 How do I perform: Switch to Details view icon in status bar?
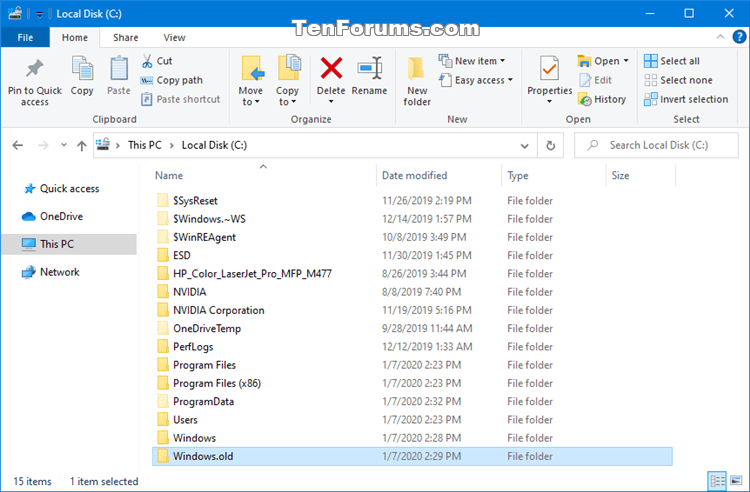coord(717,481)
